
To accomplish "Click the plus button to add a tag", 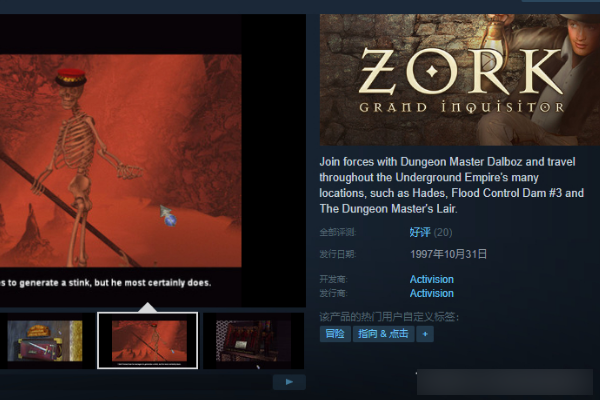I will pos(425,334).
